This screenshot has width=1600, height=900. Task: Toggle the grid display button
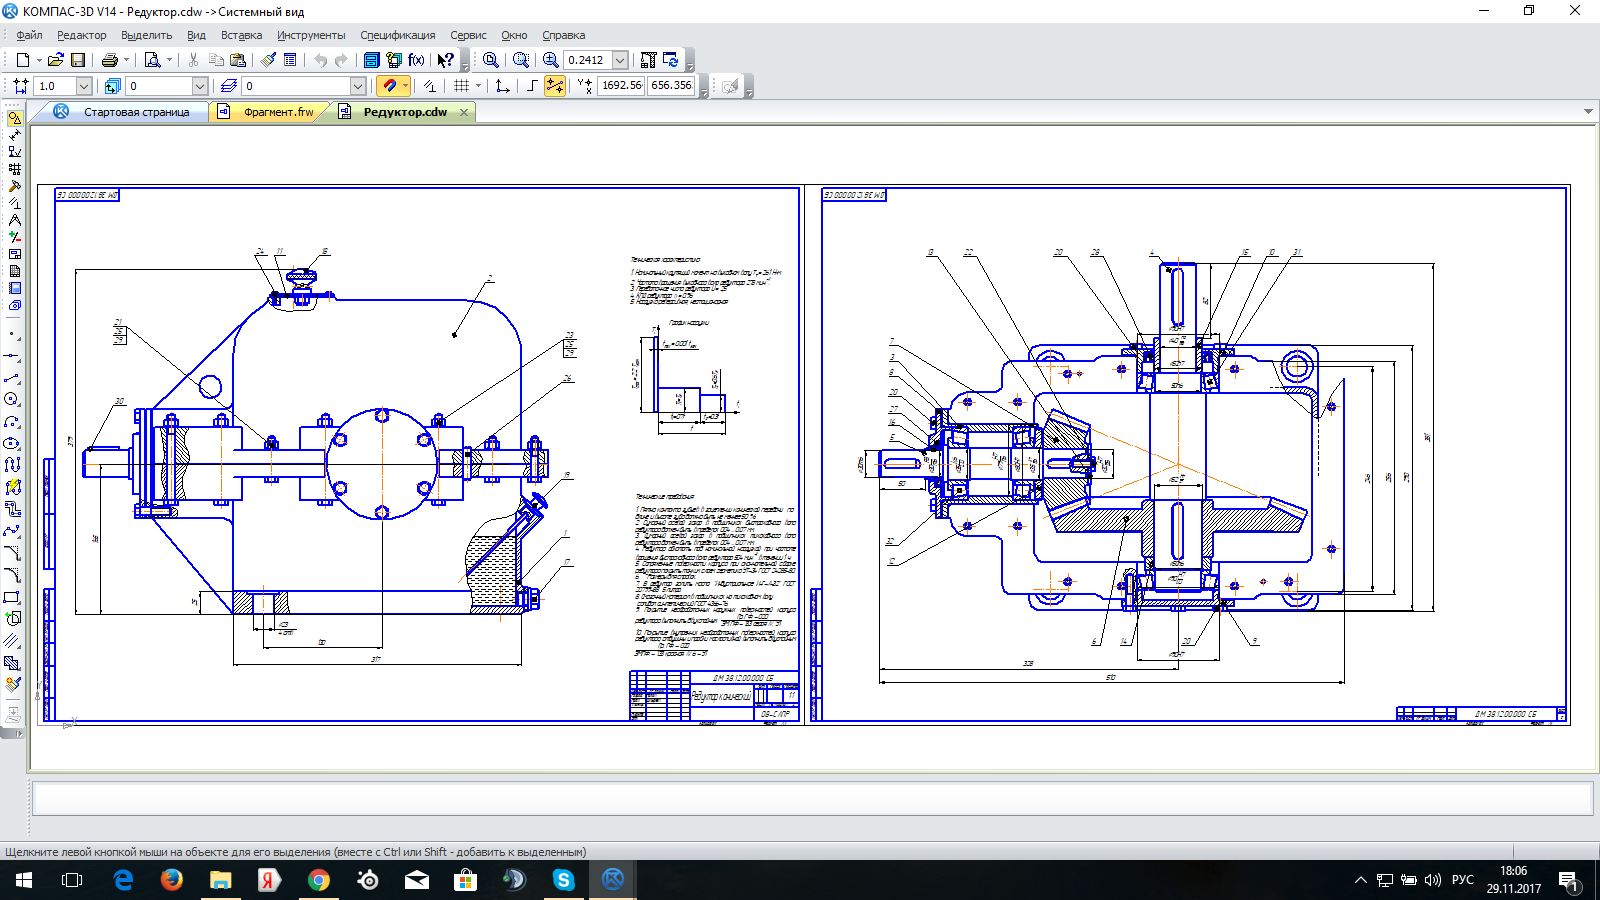[461, 86]
